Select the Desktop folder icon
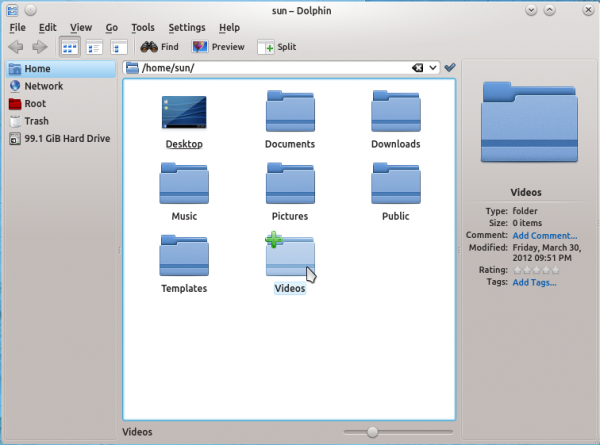This screenshot has width=600, height=445. (x=184, y=112)
